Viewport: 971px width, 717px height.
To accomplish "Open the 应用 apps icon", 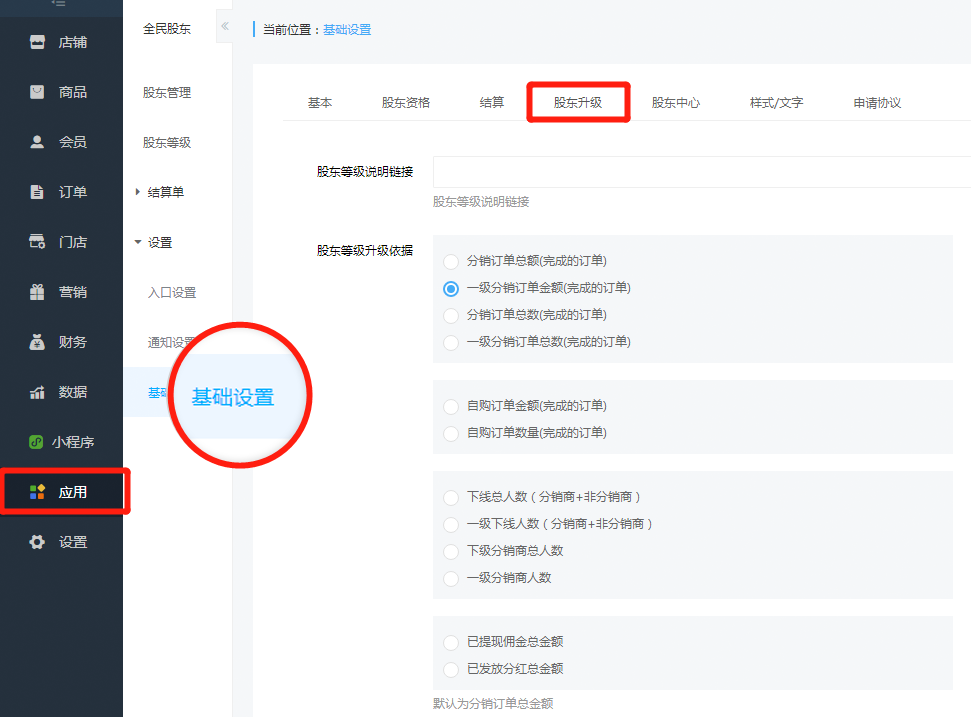I will pyautogui.click(x=37, y=492).
